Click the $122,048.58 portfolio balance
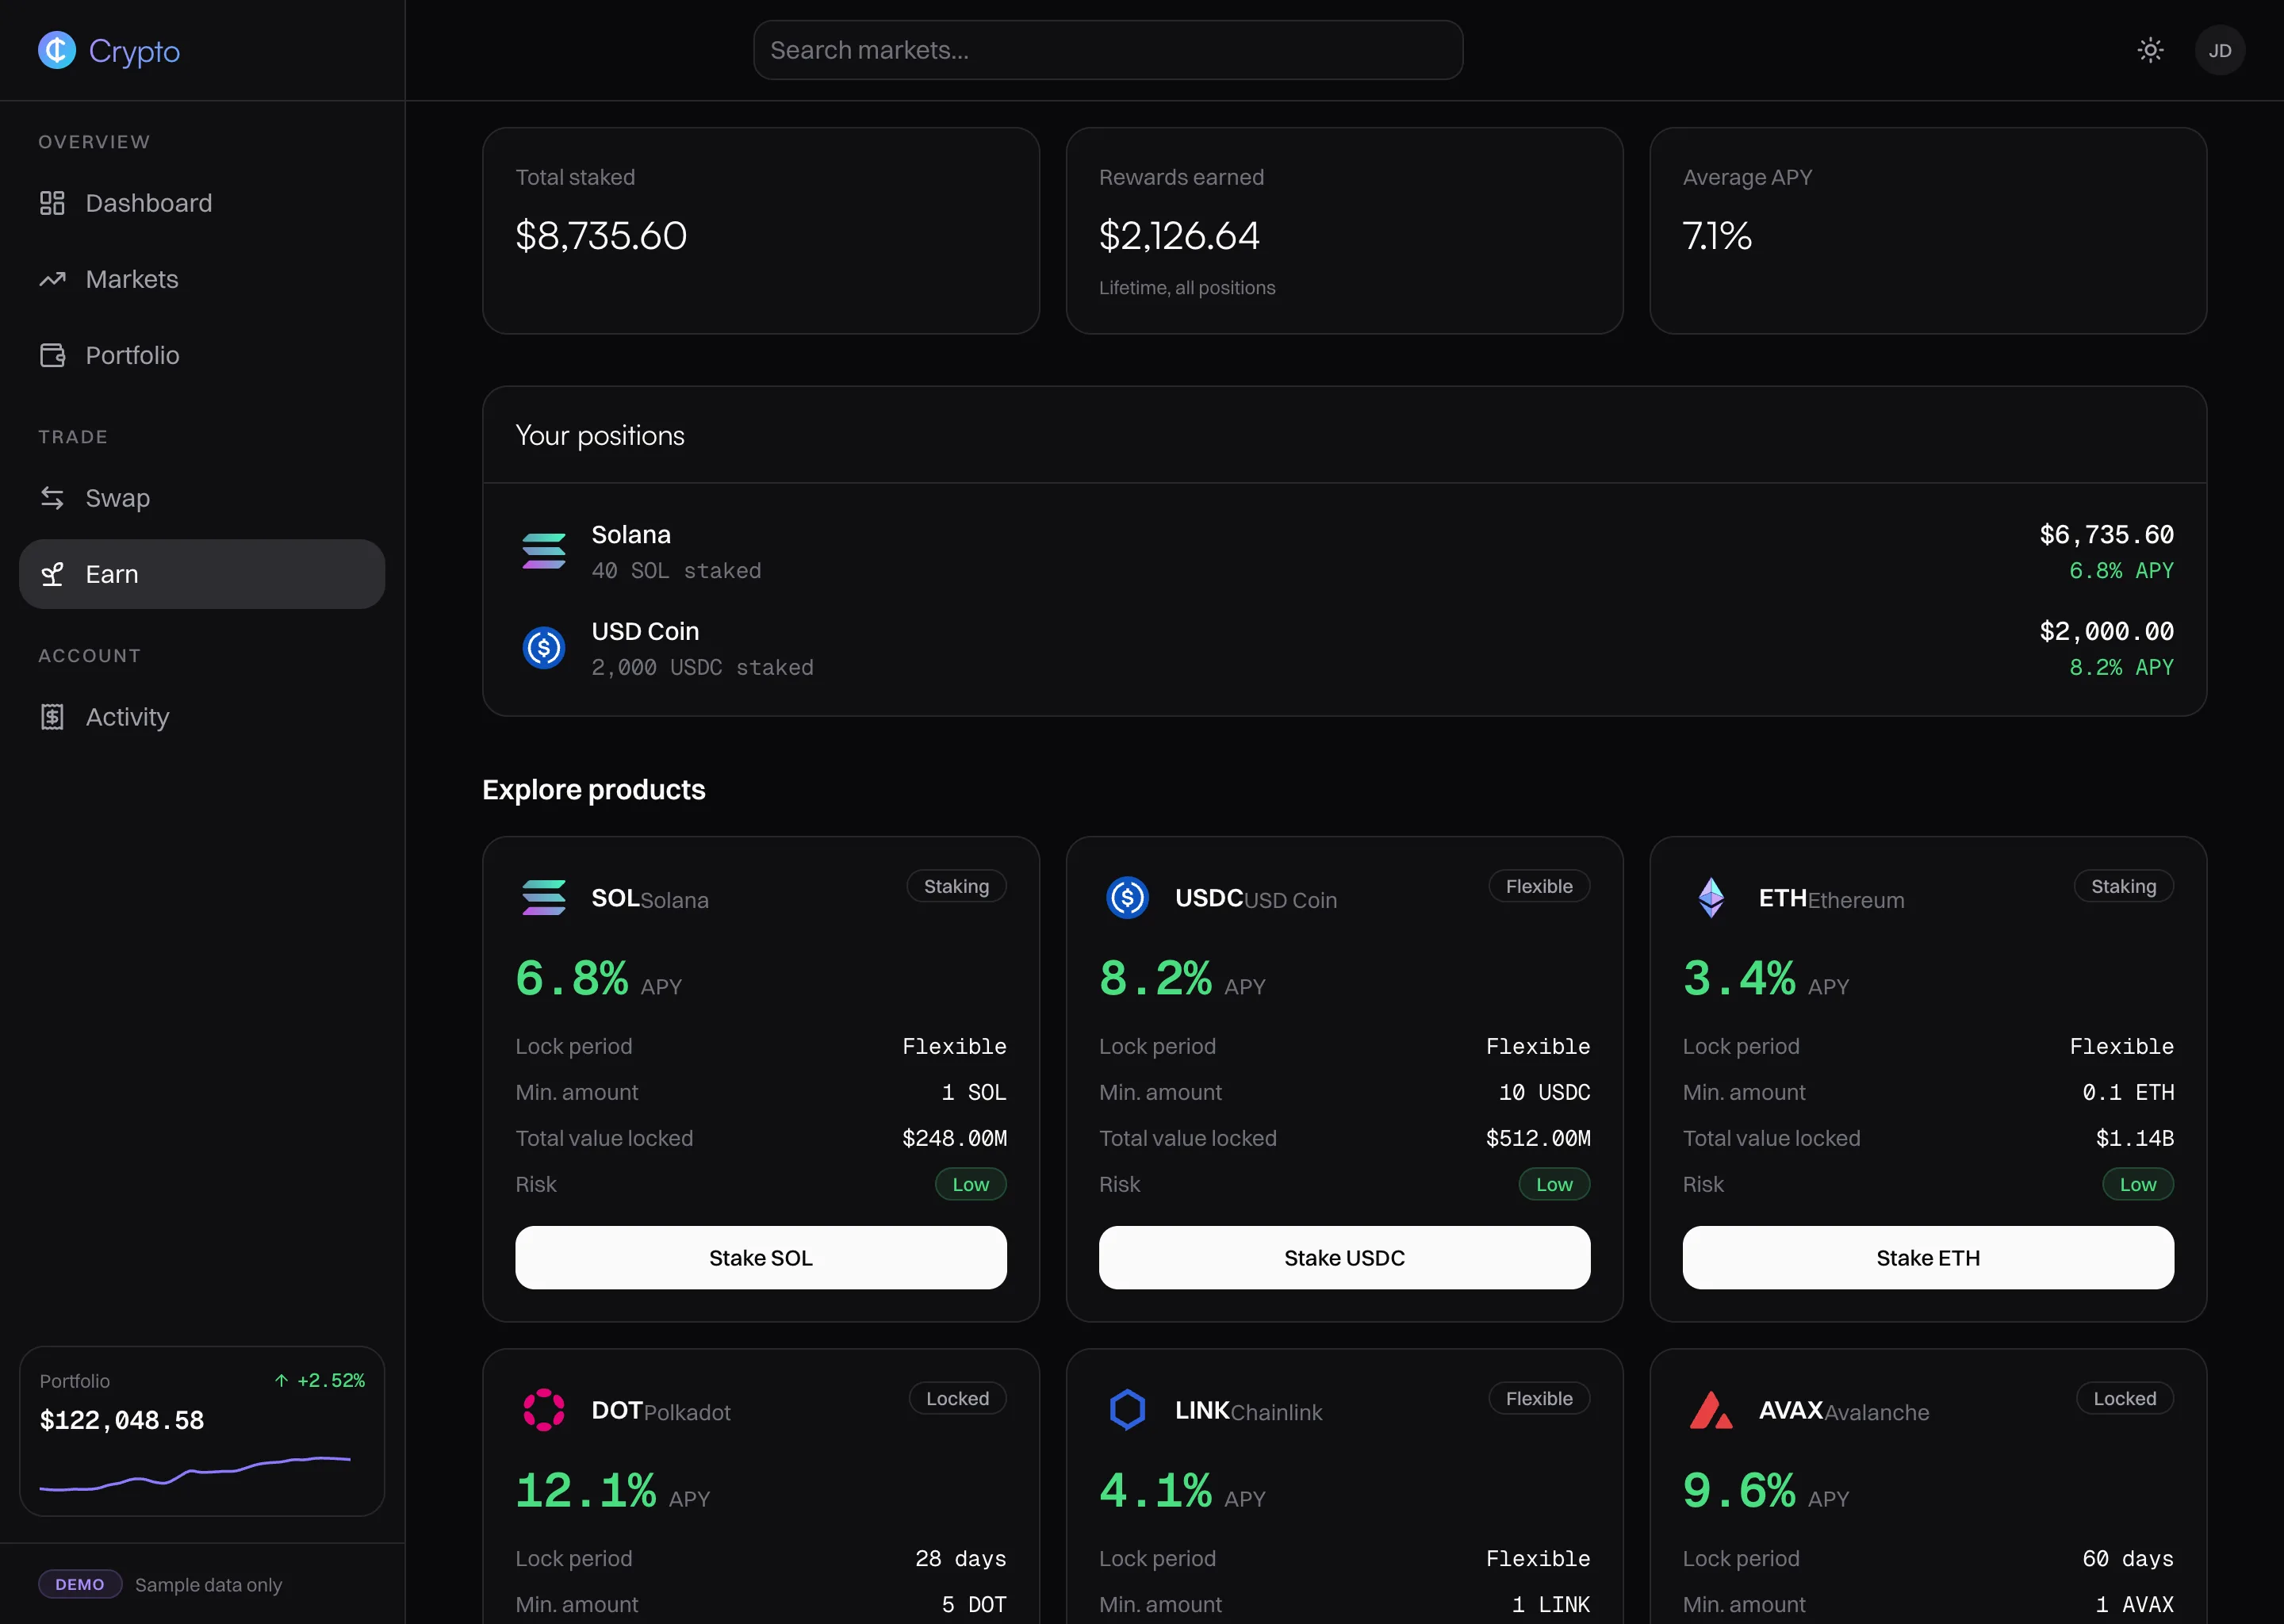Viewport: 2284px width, 1624px height. pos(122,1420)
